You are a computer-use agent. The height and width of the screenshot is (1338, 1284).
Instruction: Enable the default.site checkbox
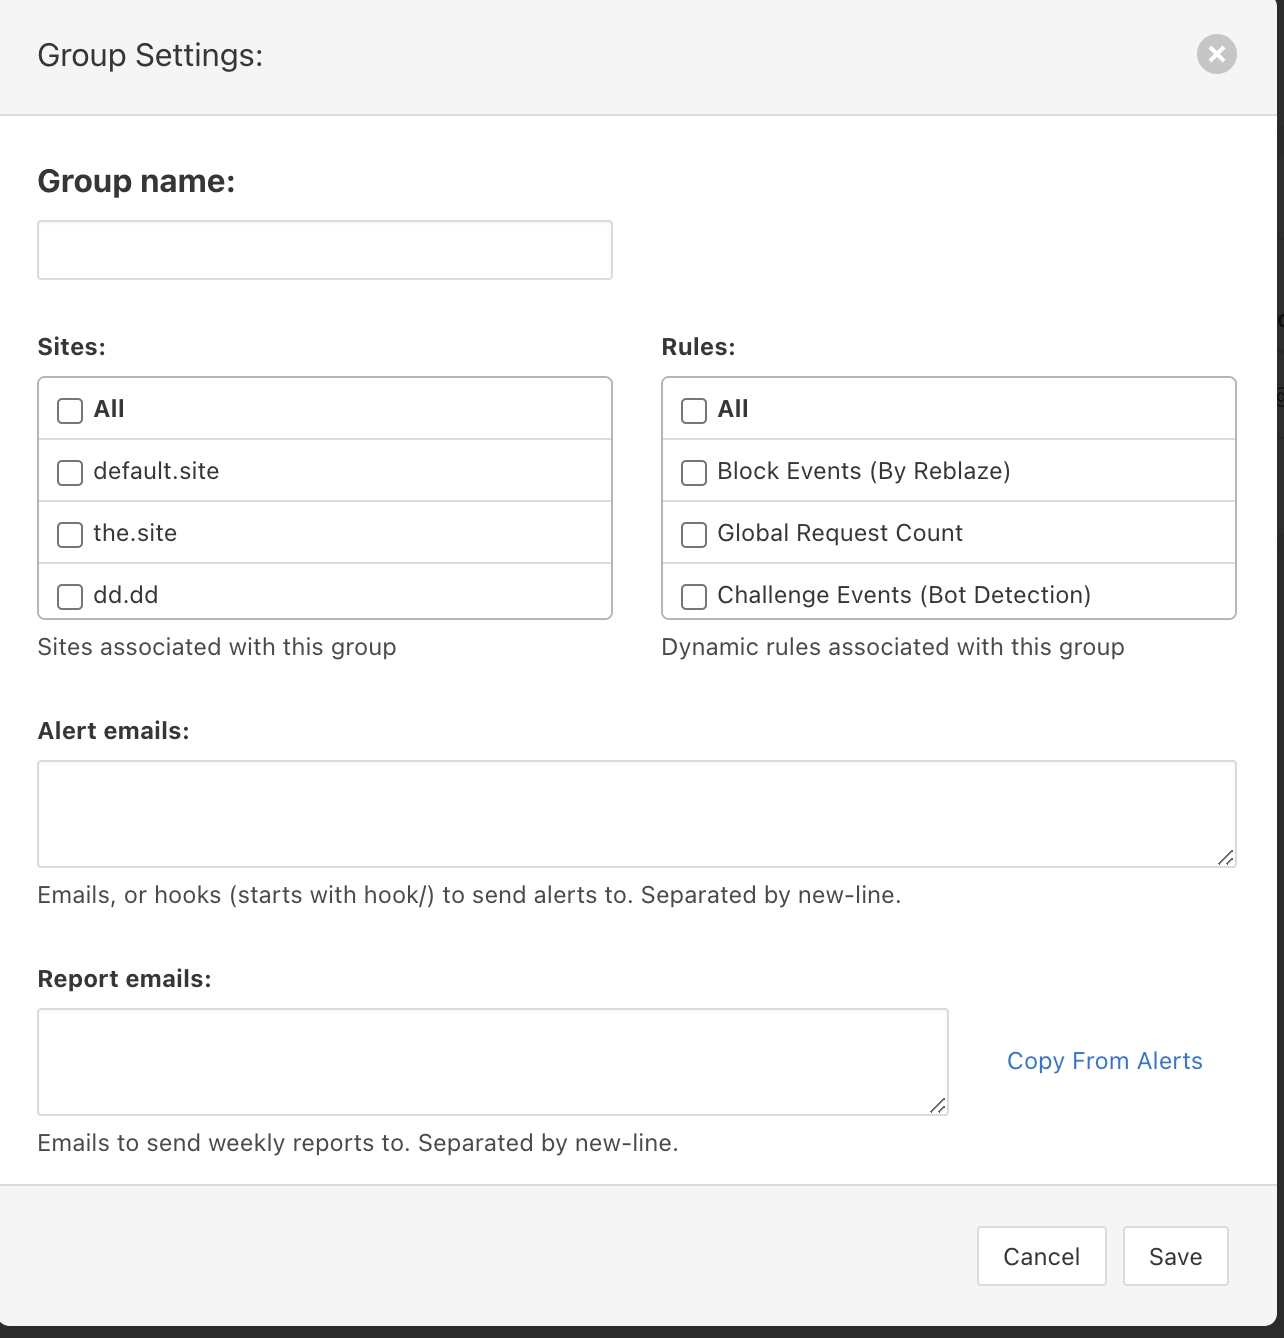70,472
